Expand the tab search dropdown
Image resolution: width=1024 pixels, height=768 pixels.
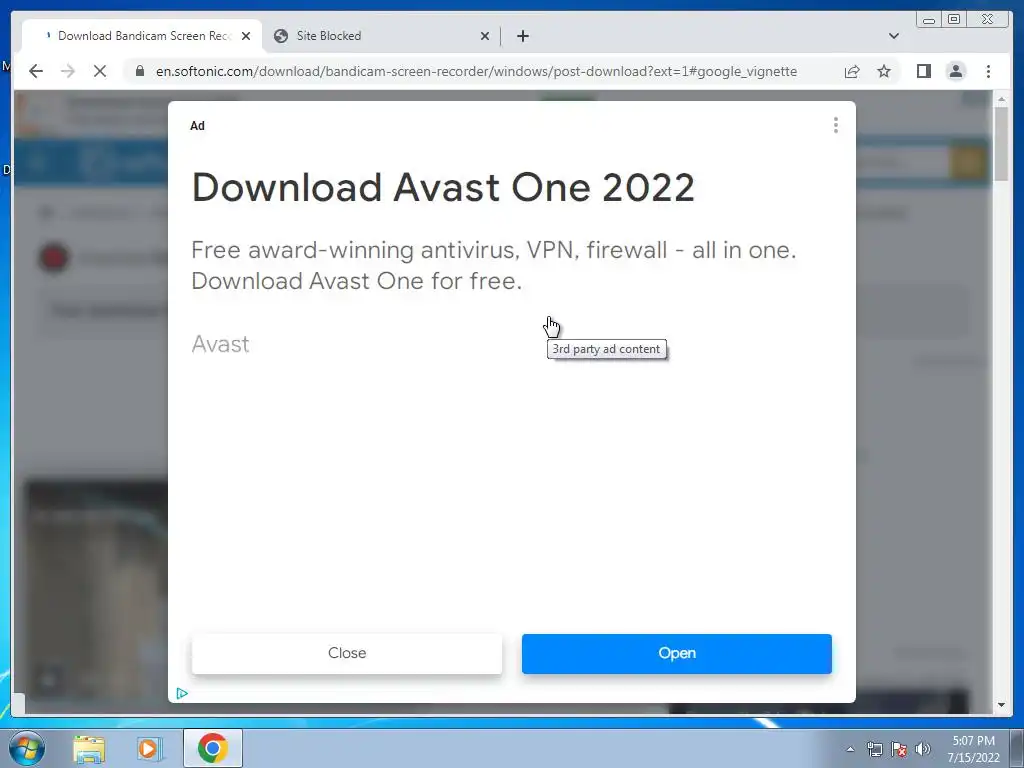coord(894,36)
